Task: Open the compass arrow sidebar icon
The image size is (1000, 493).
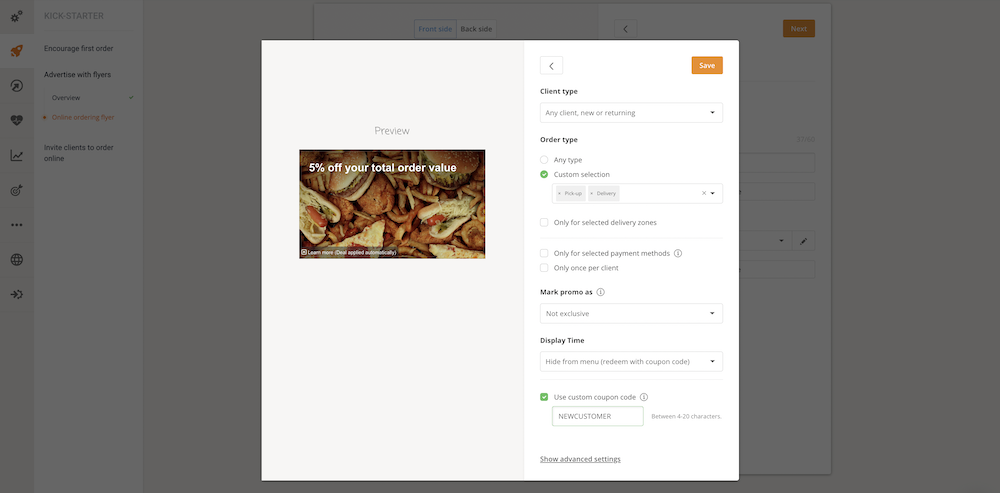Action: click(x=17, y=85)
